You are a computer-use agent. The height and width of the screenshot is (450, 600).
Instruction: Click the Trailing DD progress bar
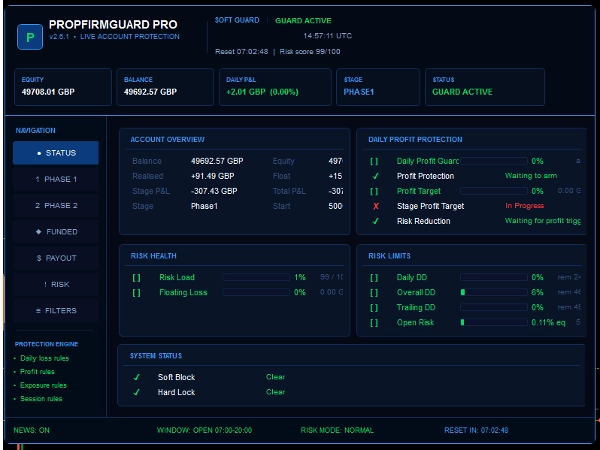click(494, 307)
